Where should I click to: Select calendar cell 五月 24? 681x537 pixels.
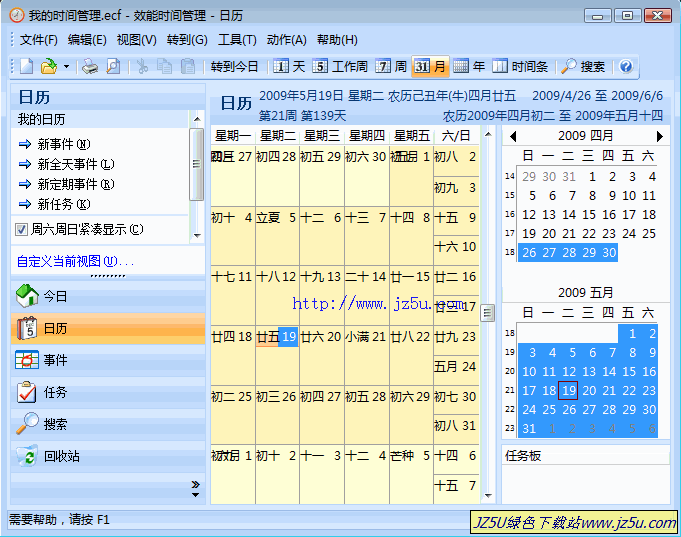456,370
